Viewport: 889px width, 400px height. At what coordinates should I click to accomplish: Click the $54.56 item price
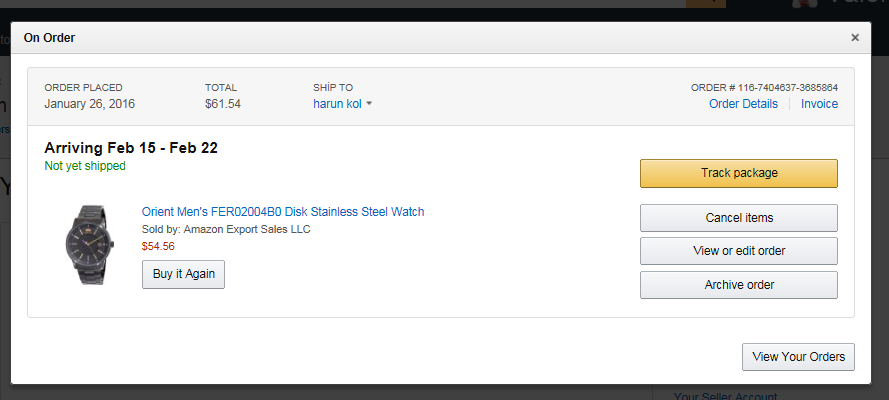[158, 245]
